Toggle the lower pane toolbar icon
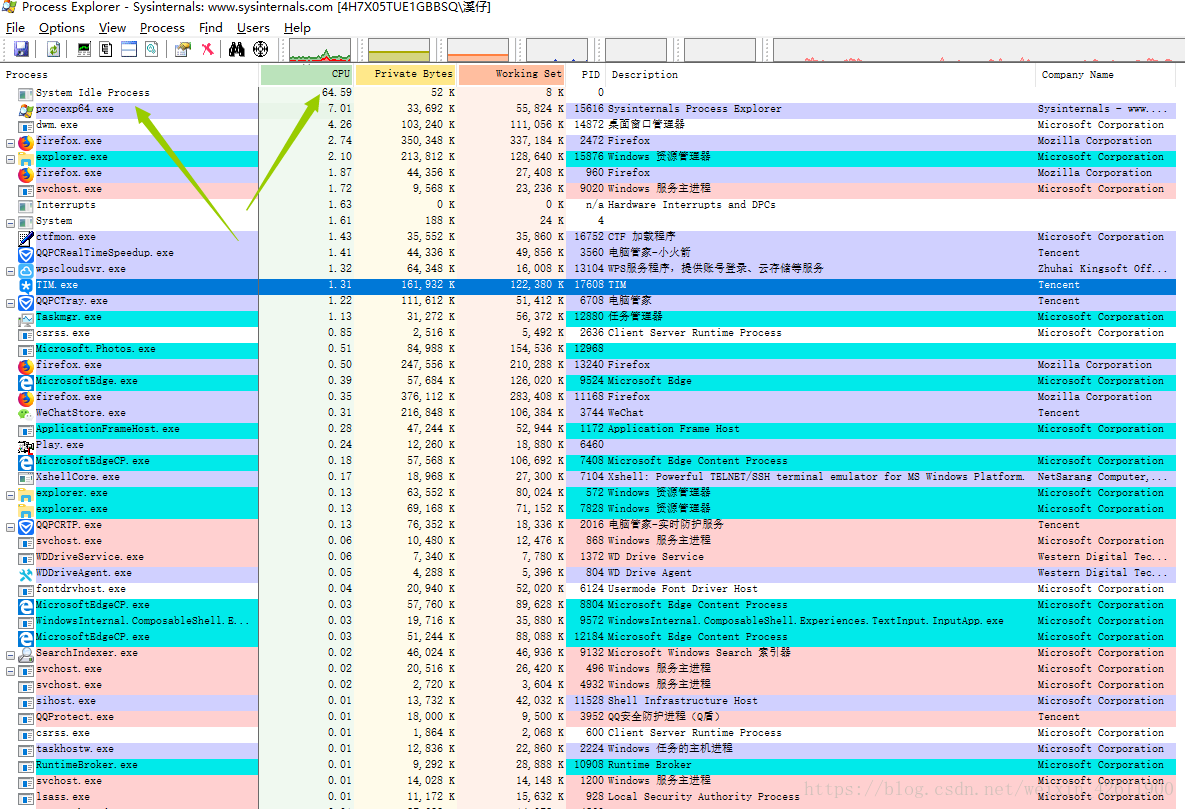 point(129,49)
